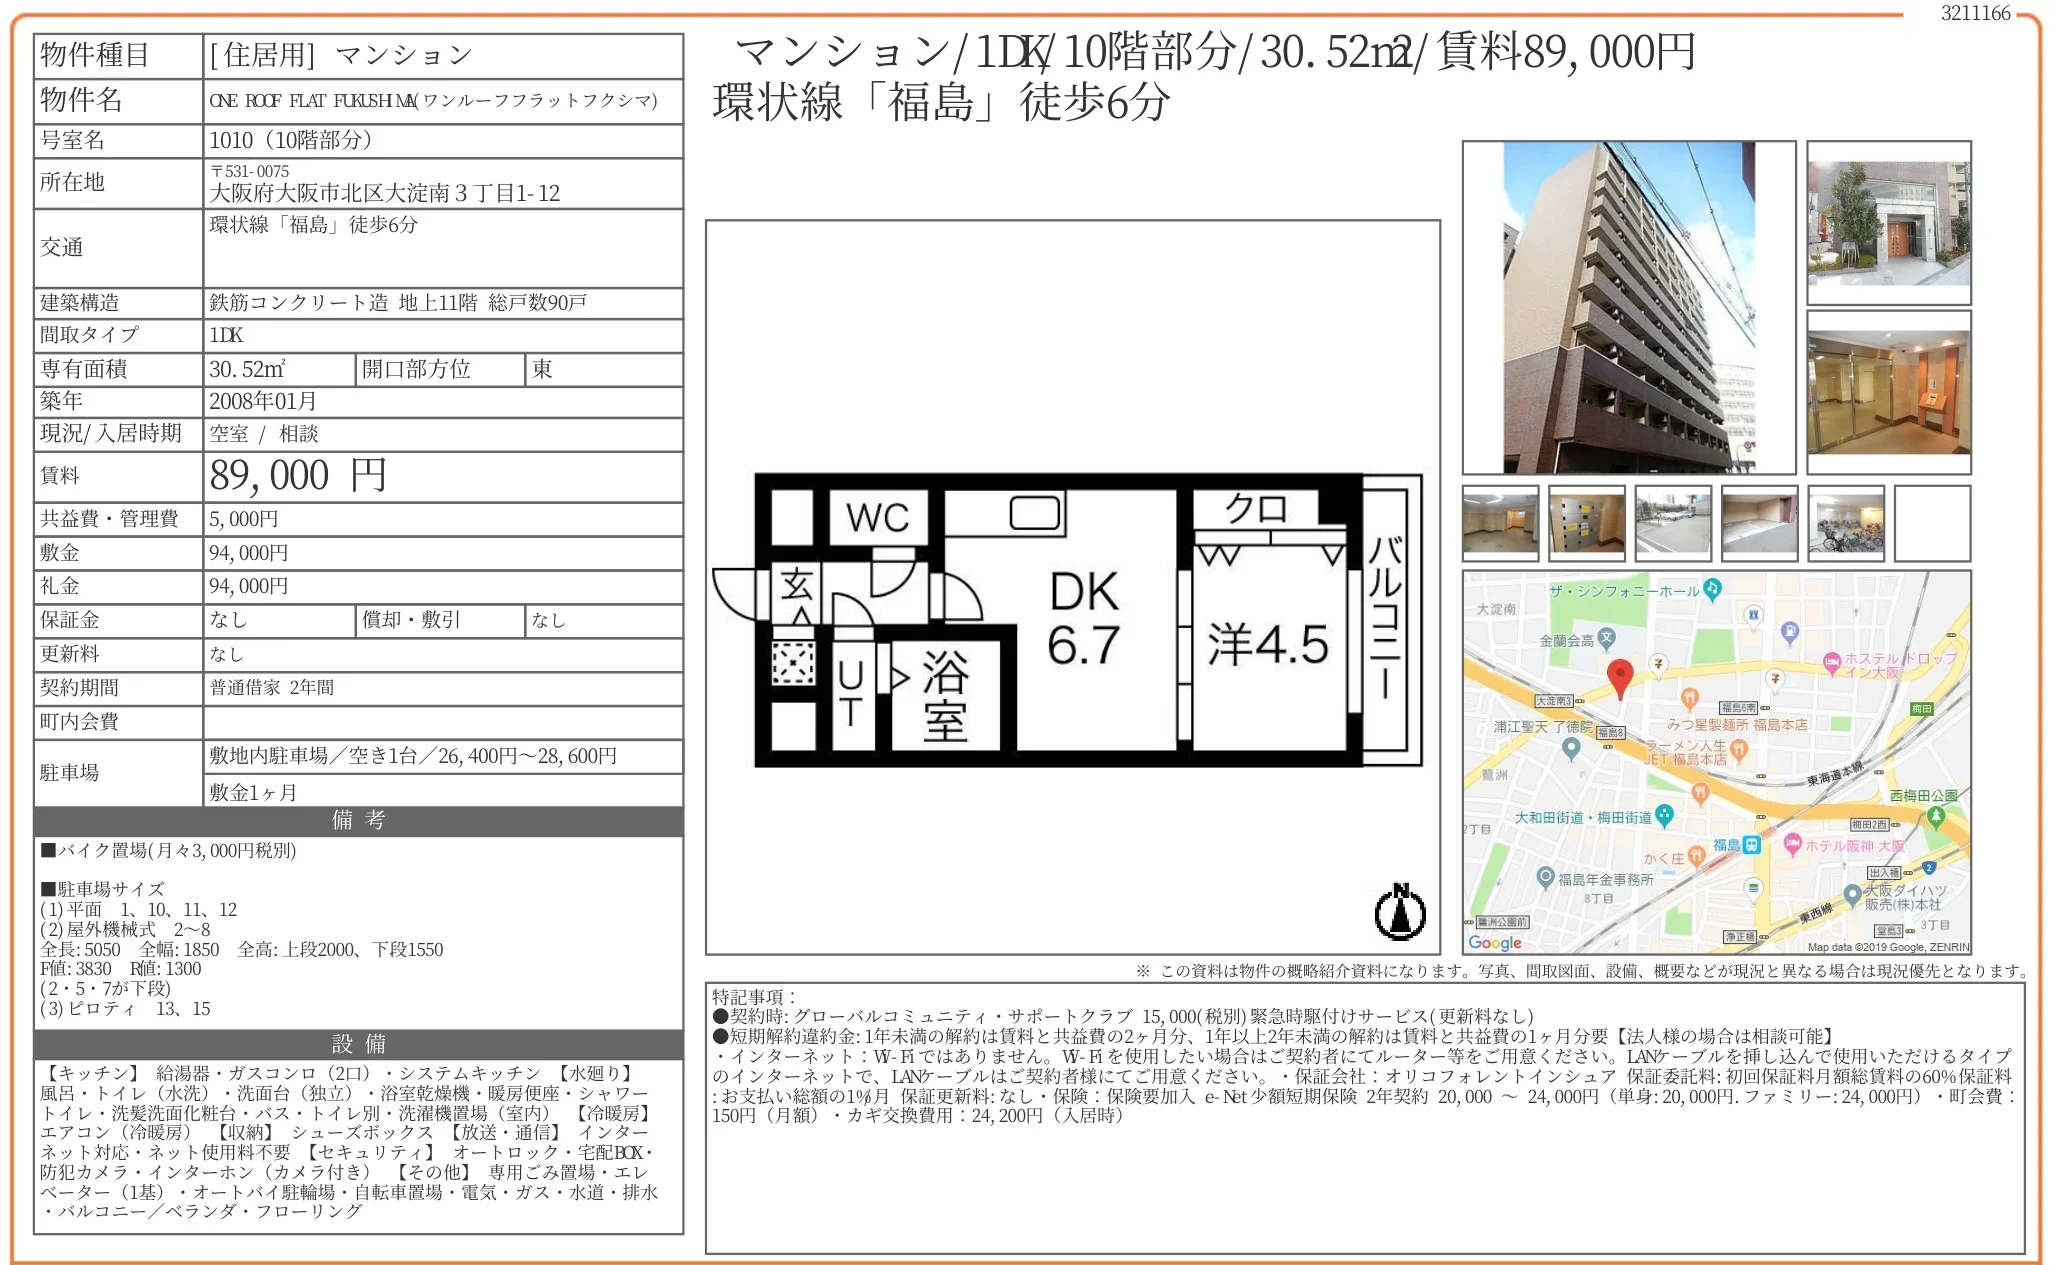Click the green park tree icon for 西梅田公園
The width and height of the screenshot is (2056, 1265).
[1937, 817]
